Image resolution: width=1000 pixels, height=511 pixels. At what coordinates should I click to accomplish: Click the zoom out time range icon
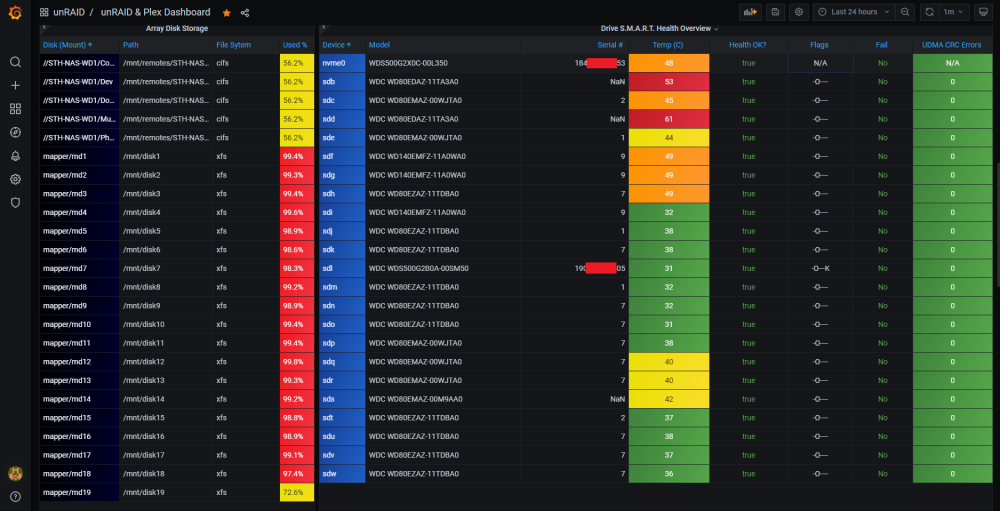coord(905,12)
